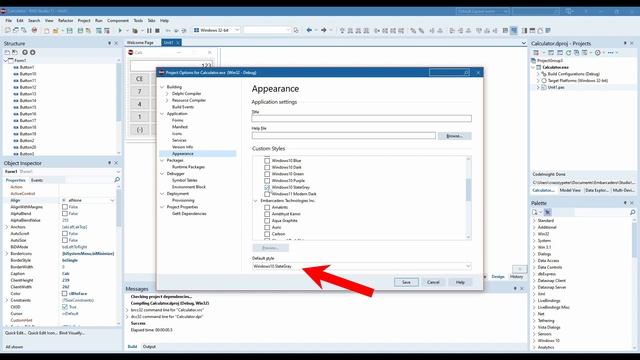
Task: Expand the Delphi Compiler node
Action: point(167,93)
